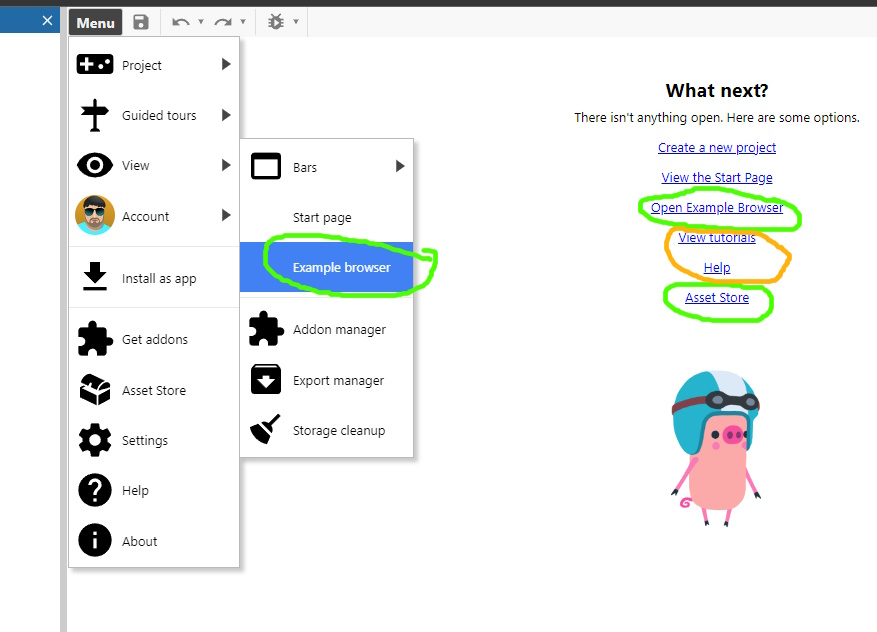Expand the Account submenu arrow
This screenshot has width=877, height=632.
[x=225, y=215]
